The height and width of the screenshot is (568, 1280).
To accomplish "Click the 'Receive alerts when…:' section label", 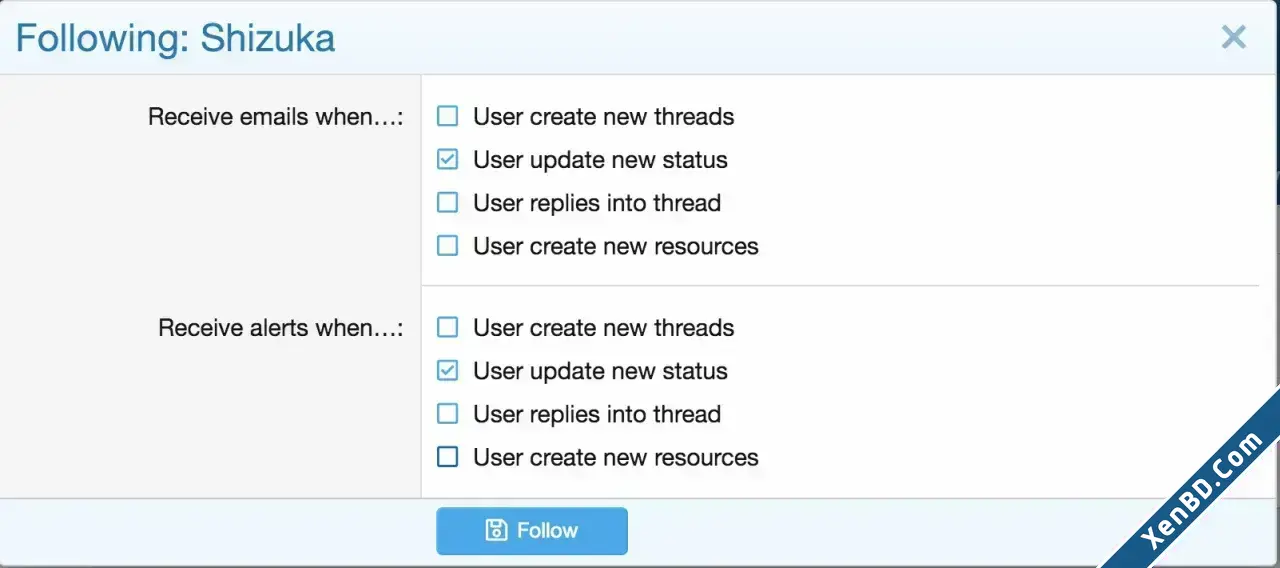I will pyautogui.click(x=281, y=328).
